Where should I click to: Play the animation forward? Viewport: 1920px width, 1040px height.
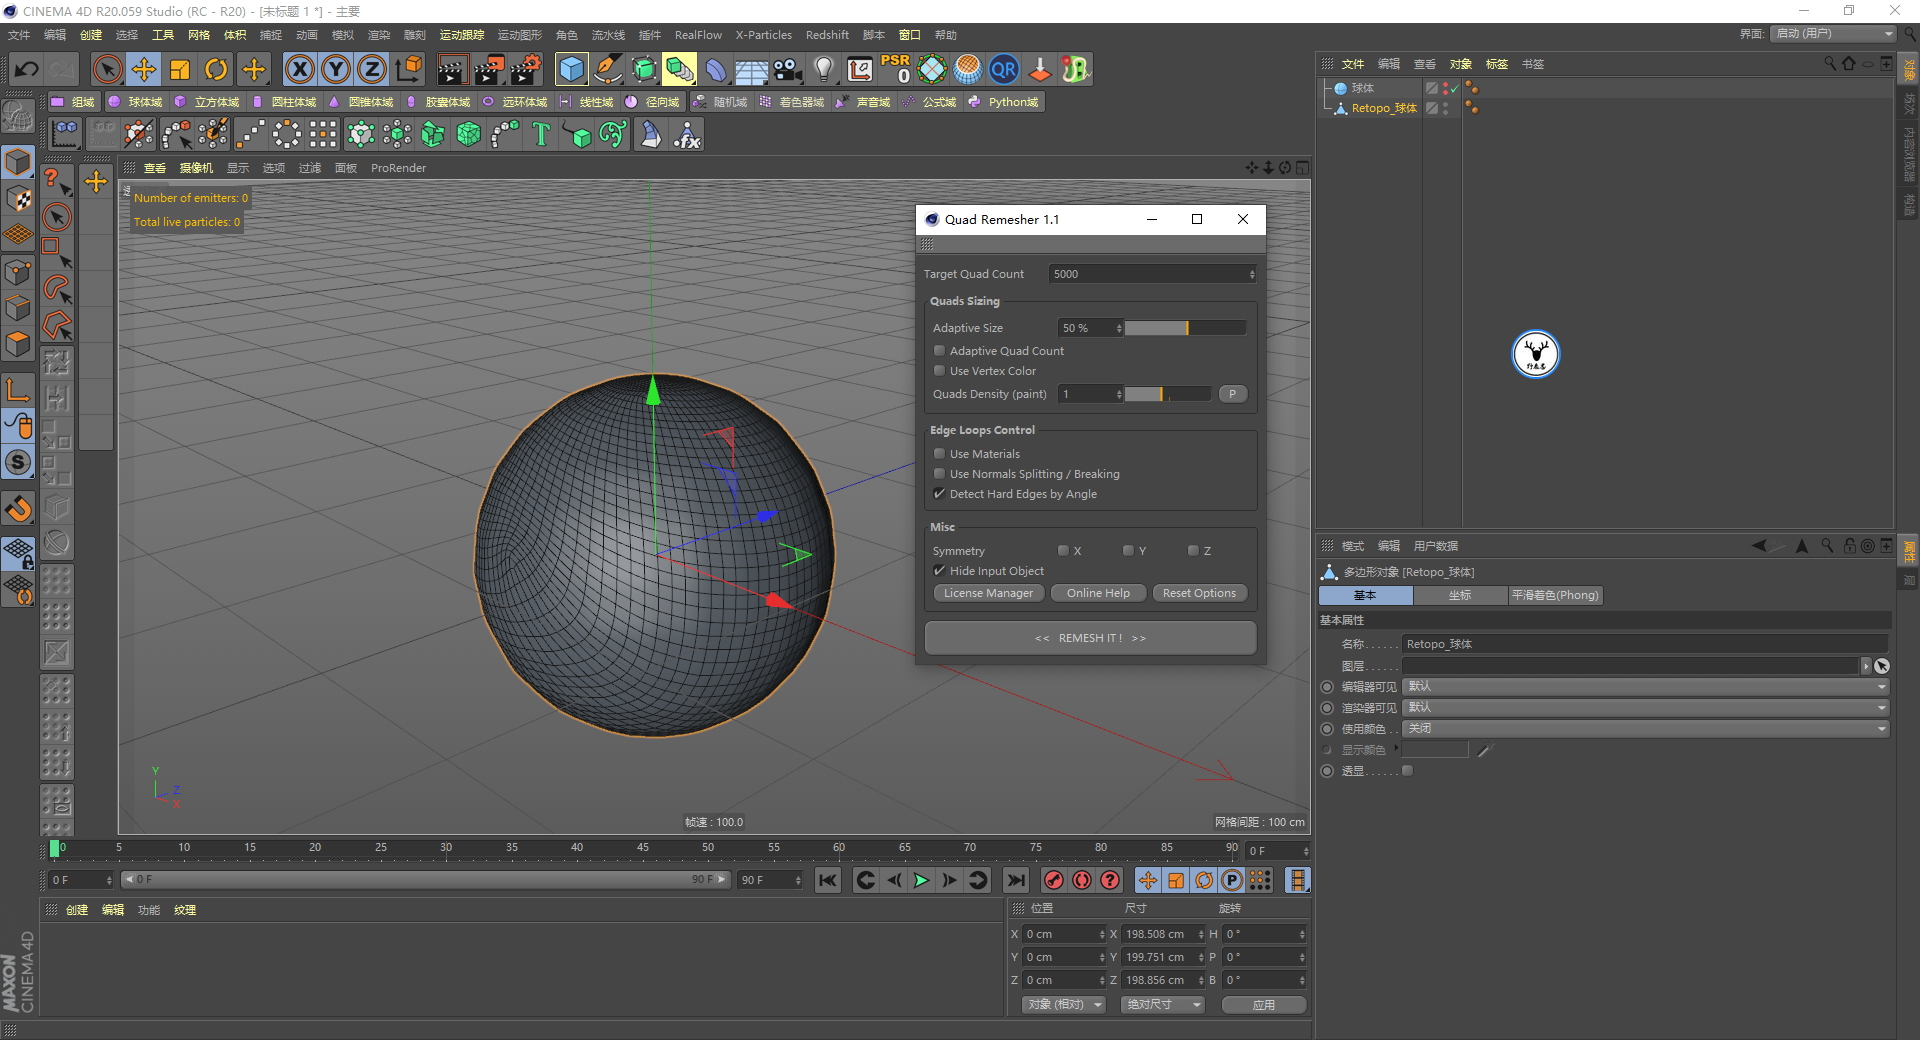pos(921,880)
